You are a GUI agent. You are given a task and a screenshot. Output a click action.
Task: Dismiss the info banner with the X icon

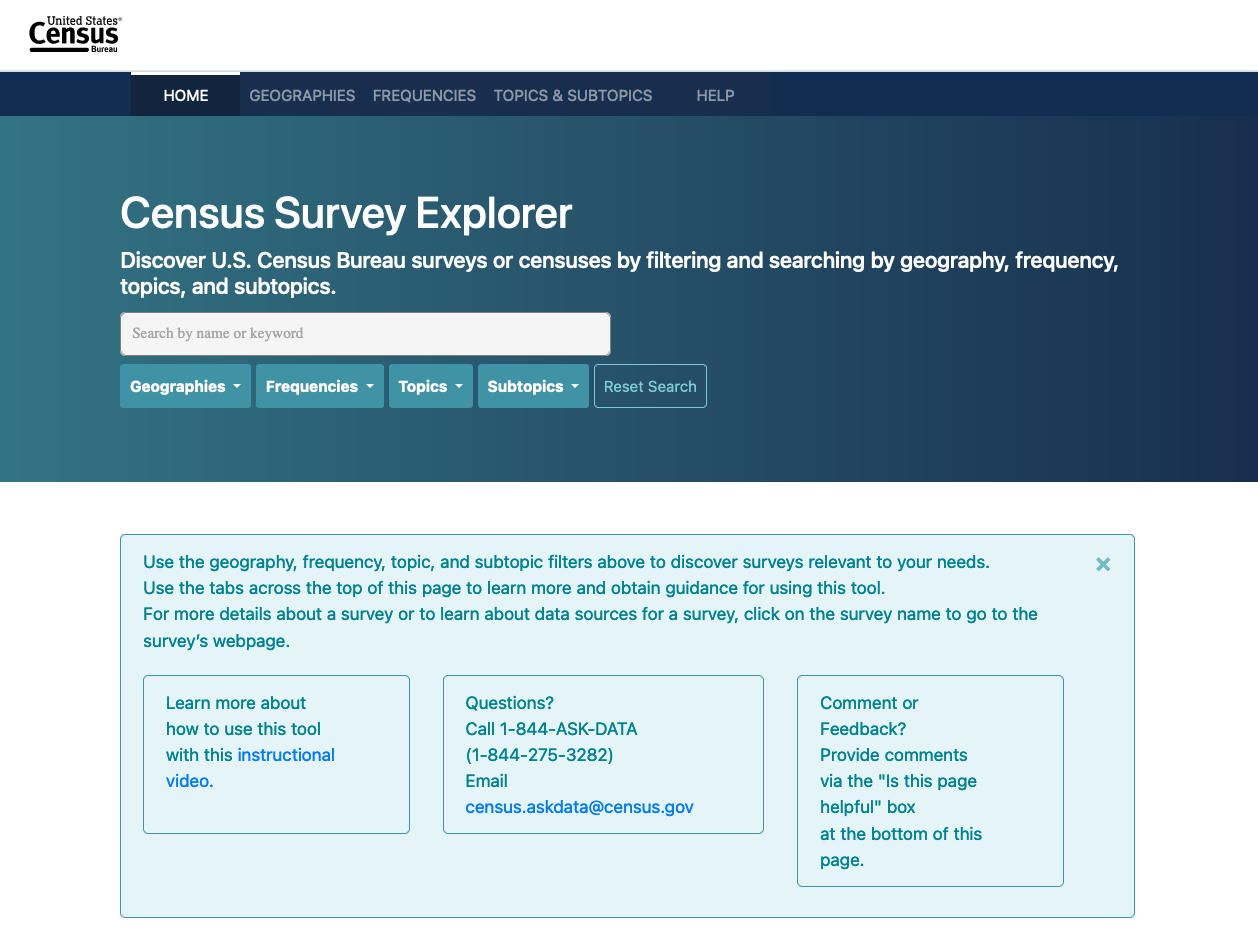click(1103, 564)
